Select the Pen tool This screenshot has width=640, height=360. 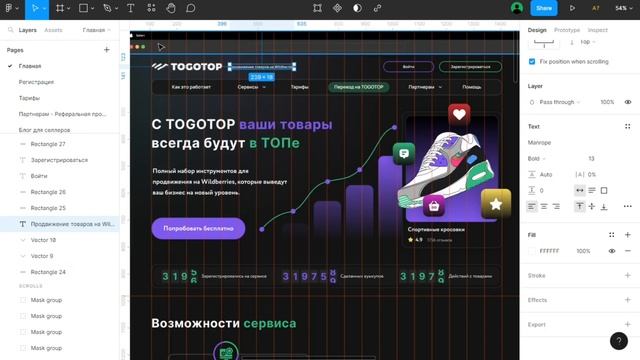107,8
